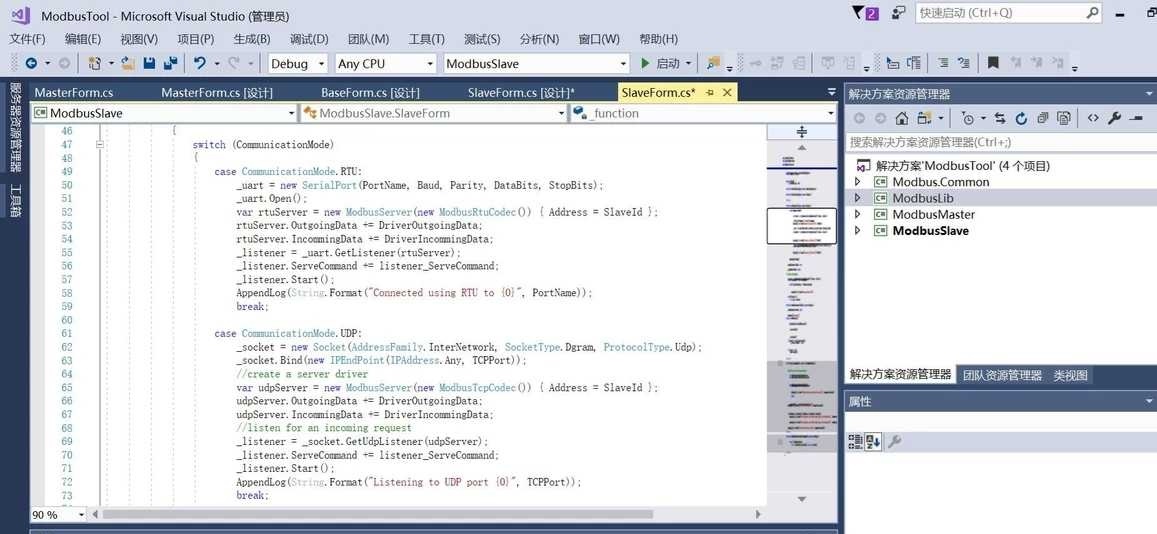Image resolution: width=1157 pixels, height=534 pixels.
Task: Switch to the 团队资源管理器 tab
Action: click(1002, 375)
